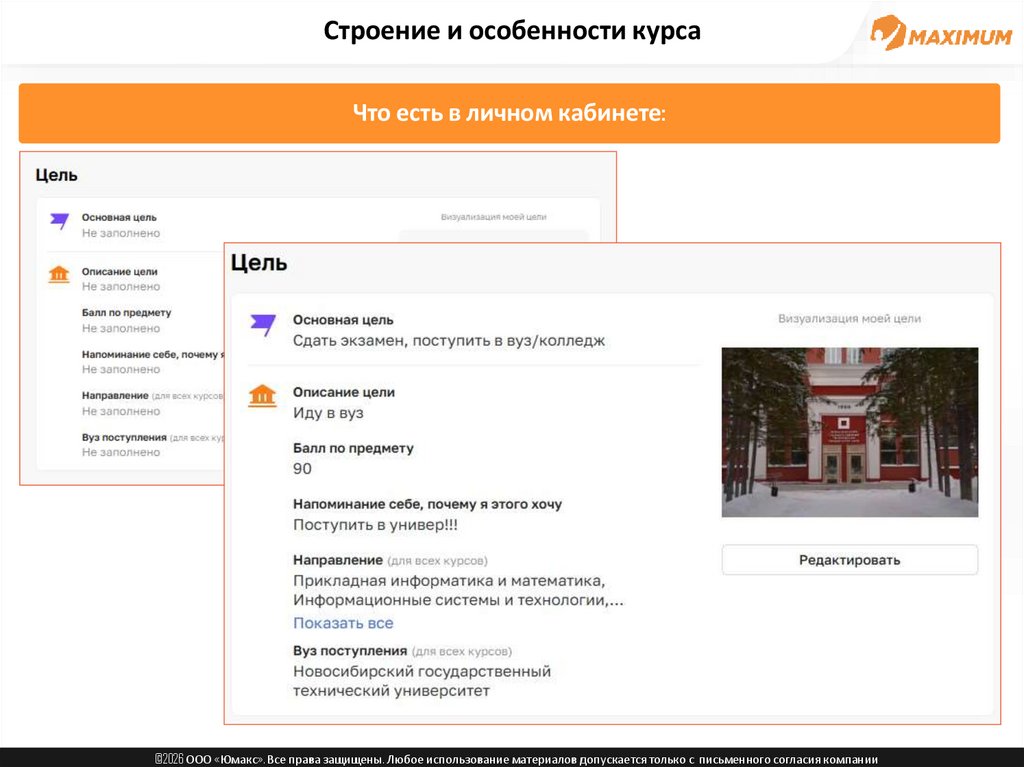The width and height of the screenshot is (1024, 767).
Task: Click purple flag icon beside filled Основная цель
Action: pos(262,325)
